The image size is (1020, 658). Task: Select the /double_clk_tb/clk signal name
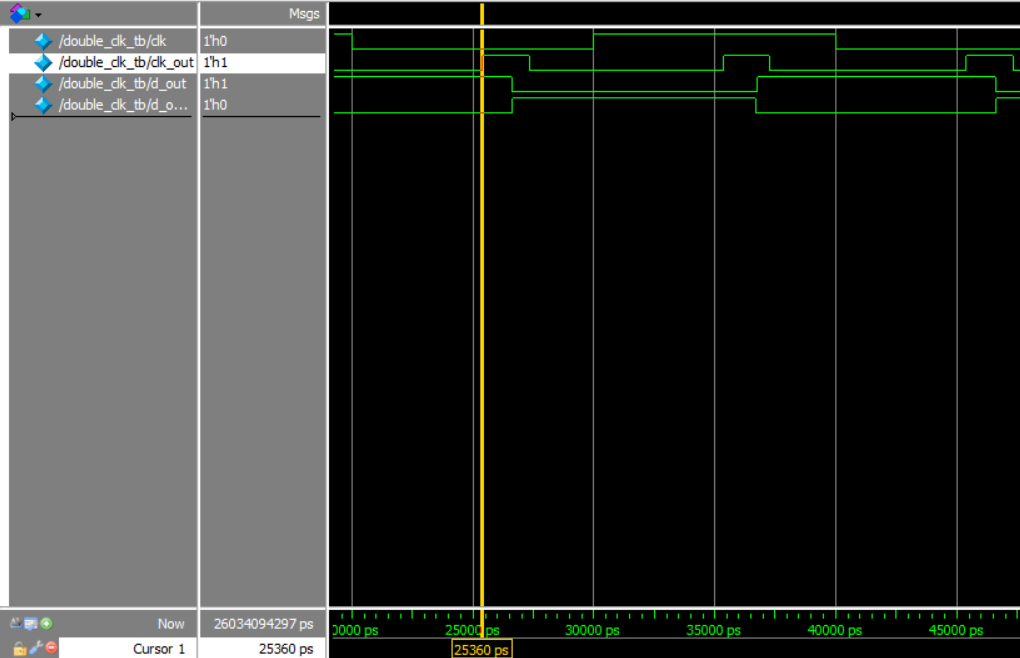pos(113,41)
